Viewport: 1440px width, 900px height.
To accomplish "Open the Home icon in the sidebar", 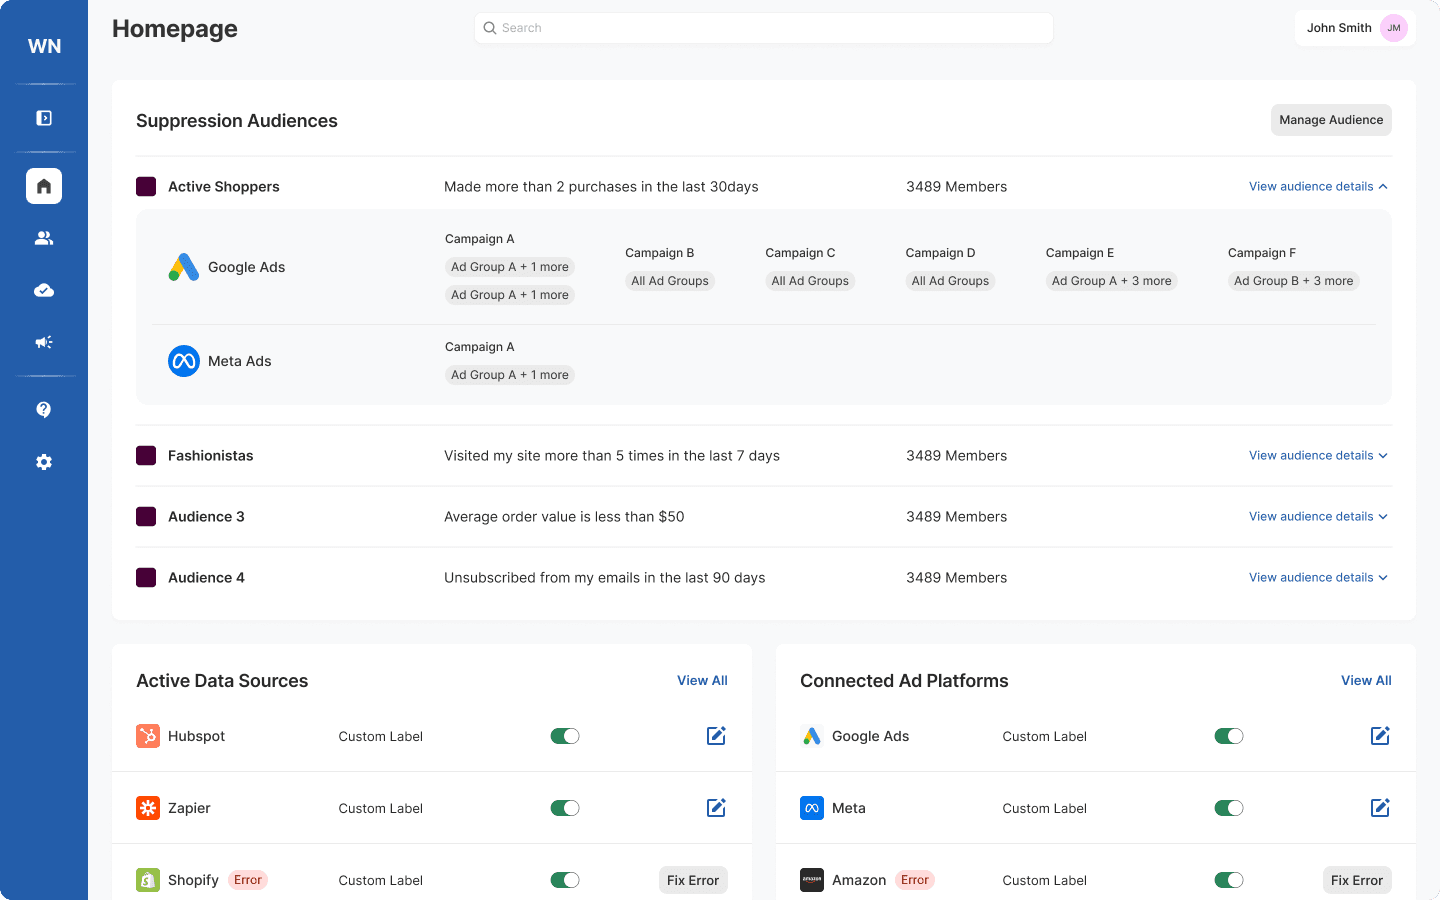I will (44, 186).
